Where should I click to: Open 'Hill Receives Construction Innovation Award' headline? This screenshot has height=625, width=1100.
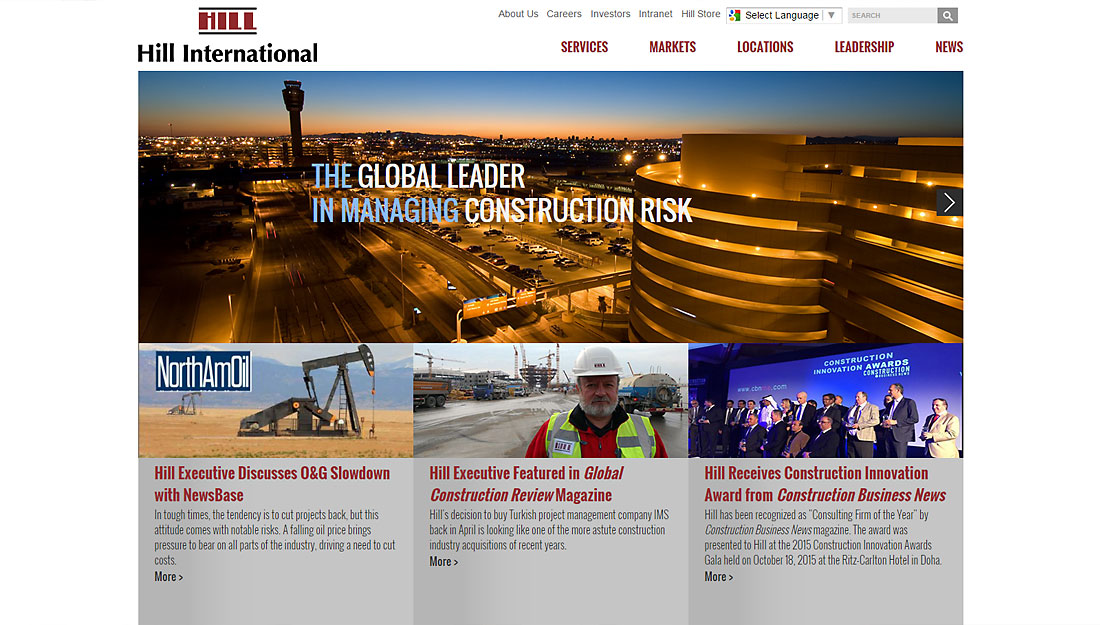tap(825, 484)
